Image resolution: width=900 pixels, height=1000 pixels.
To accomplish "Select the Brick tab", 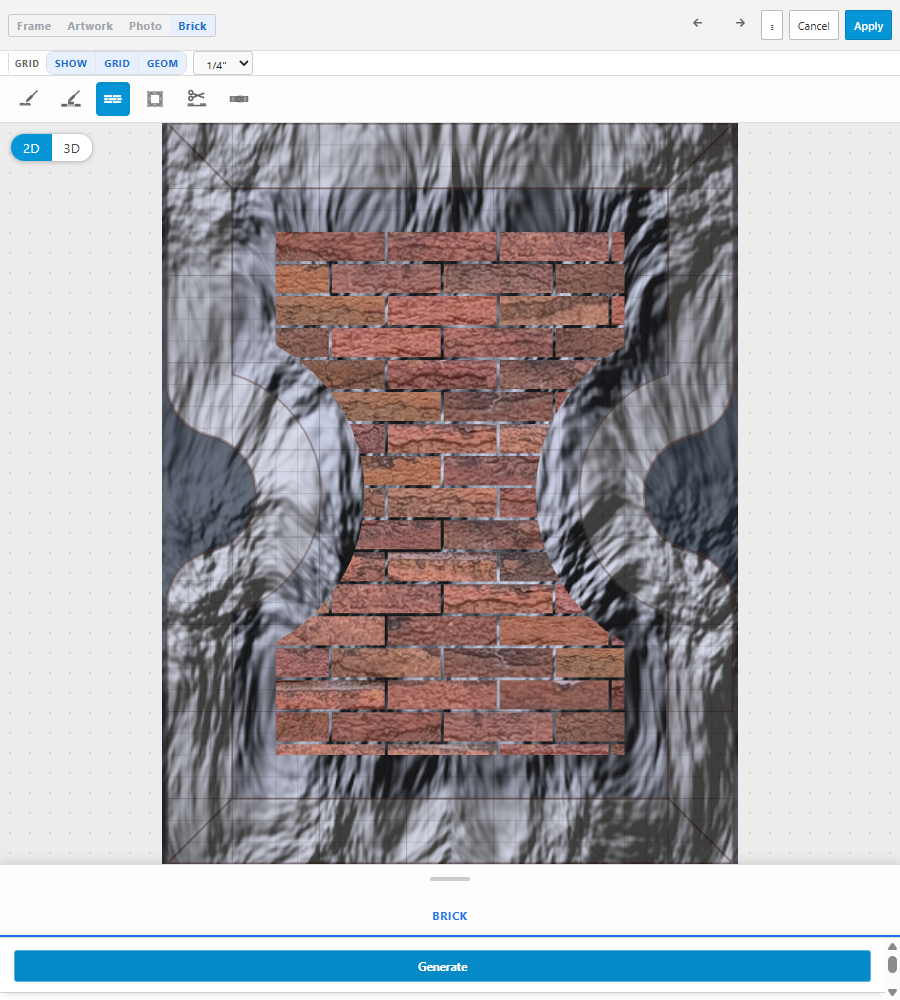I will coord(192,26).
